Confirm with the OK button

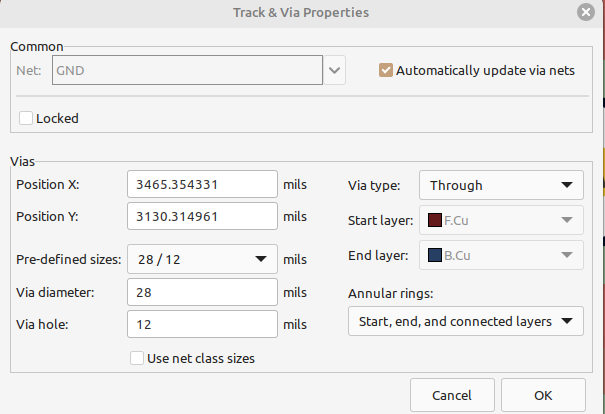(x=543, y=395)
